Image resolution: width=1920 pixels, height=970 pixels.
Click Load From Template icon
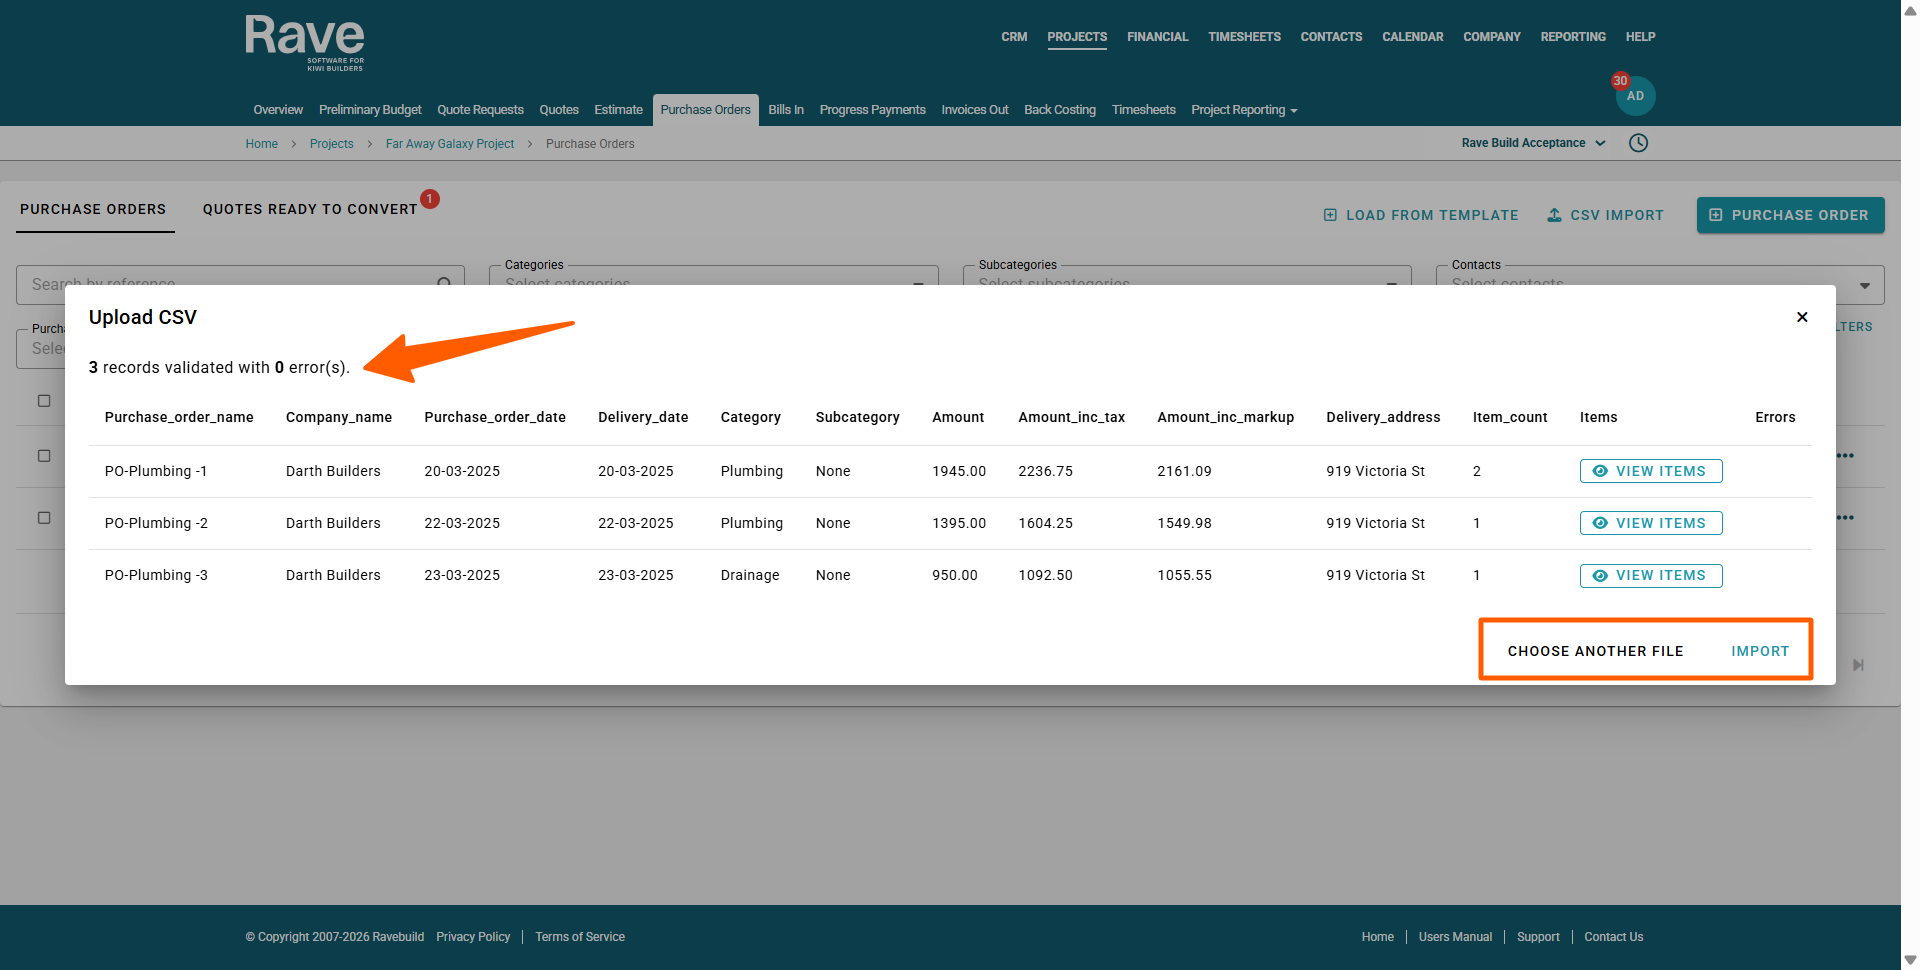tap(1330, 215)
